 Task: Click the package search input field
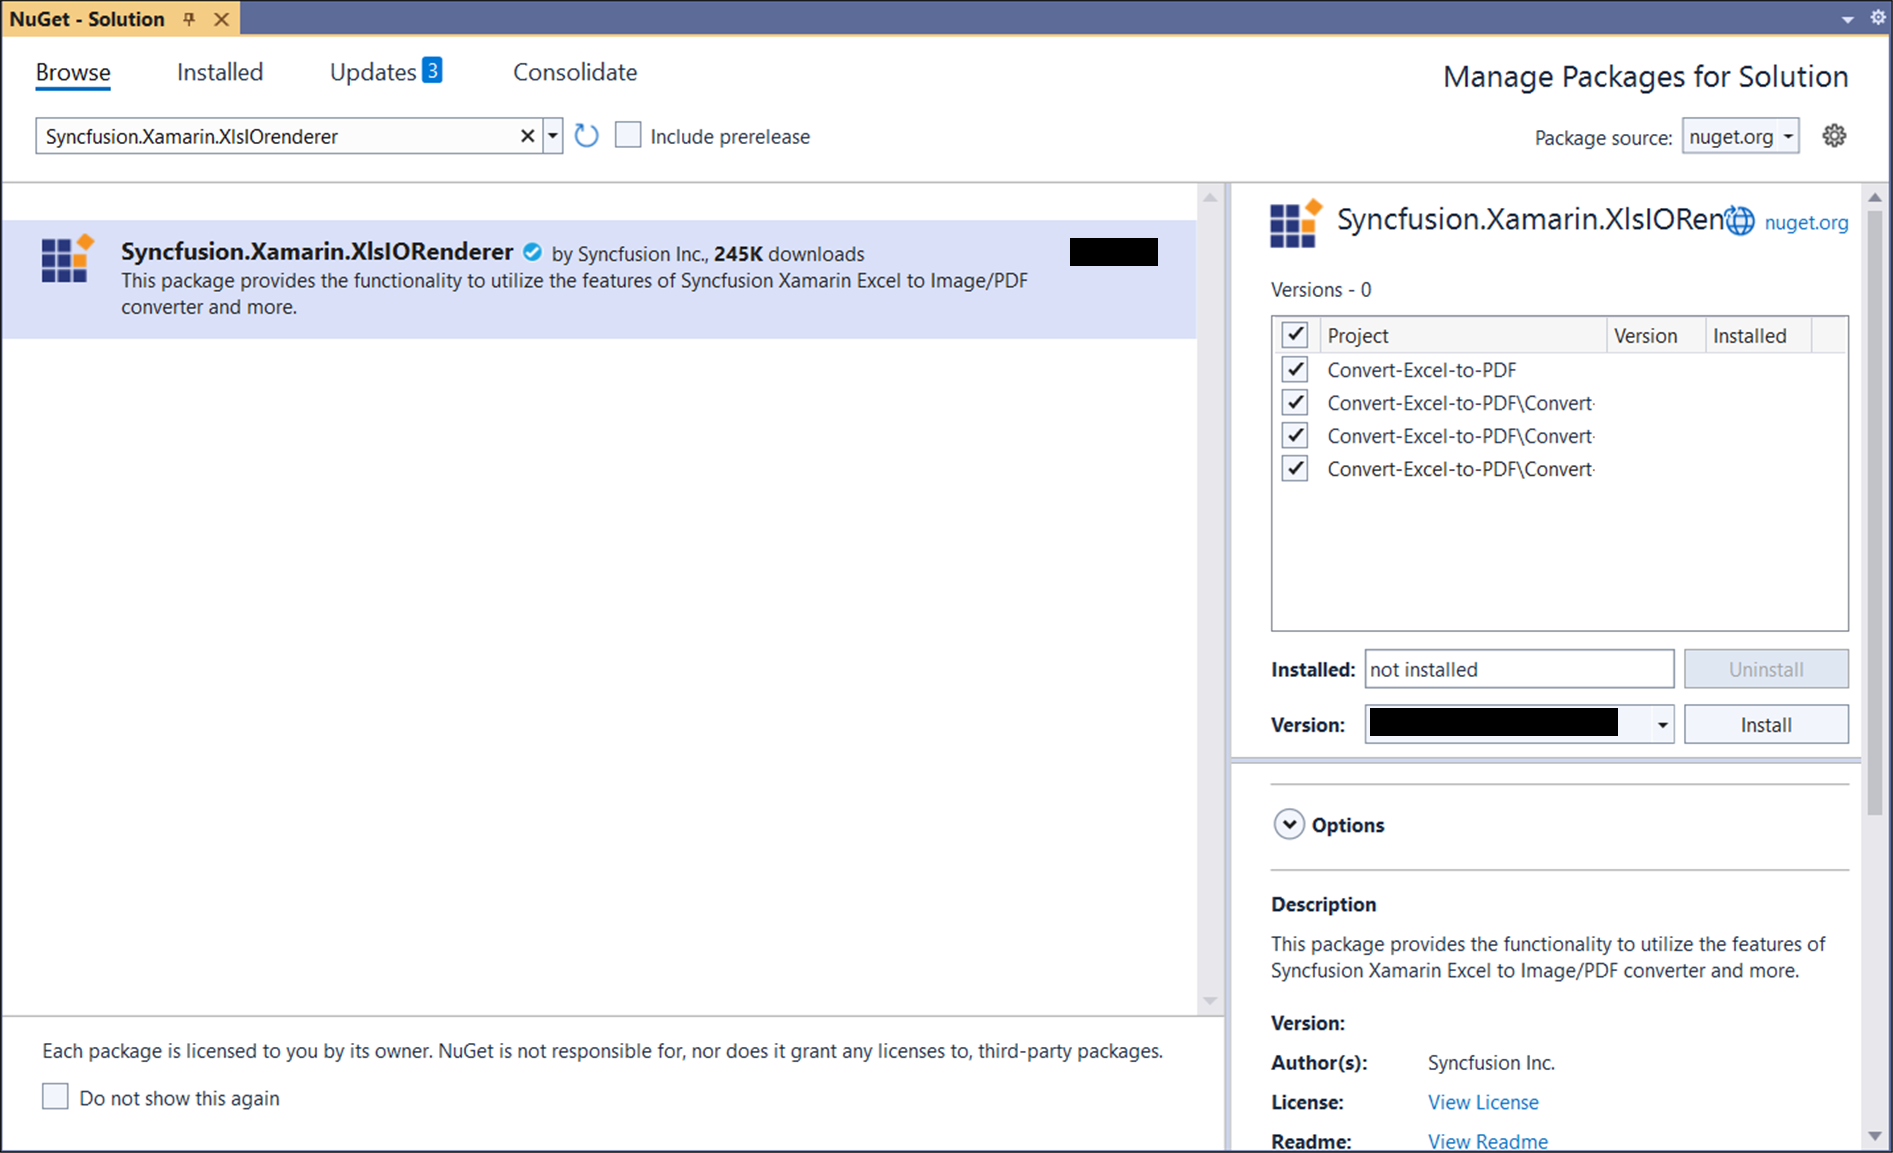280,136
